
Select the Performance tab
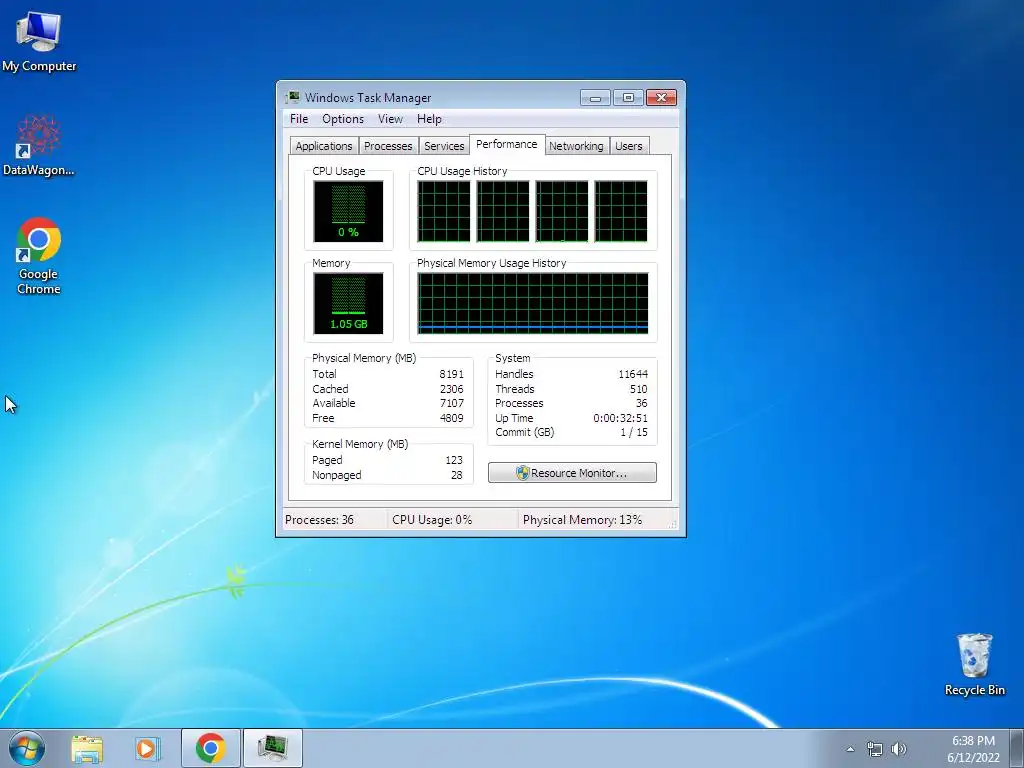(x=507, y=144)
